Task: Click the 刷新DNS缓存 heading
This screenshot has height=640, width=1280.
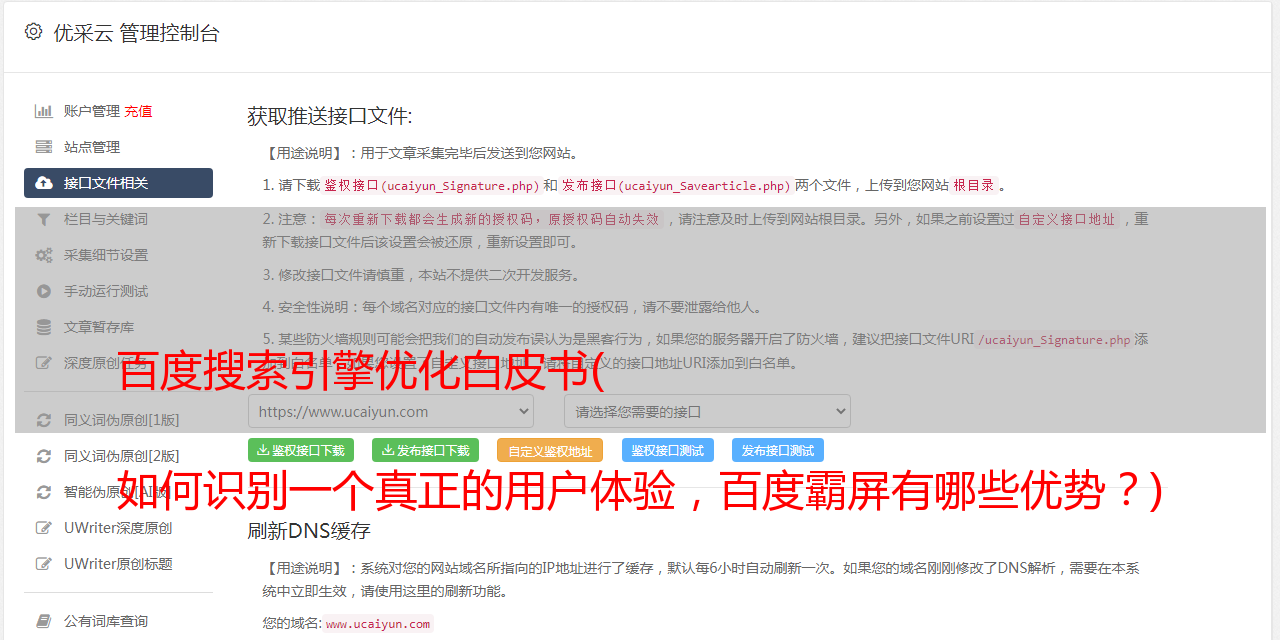Action: (309, 530)
